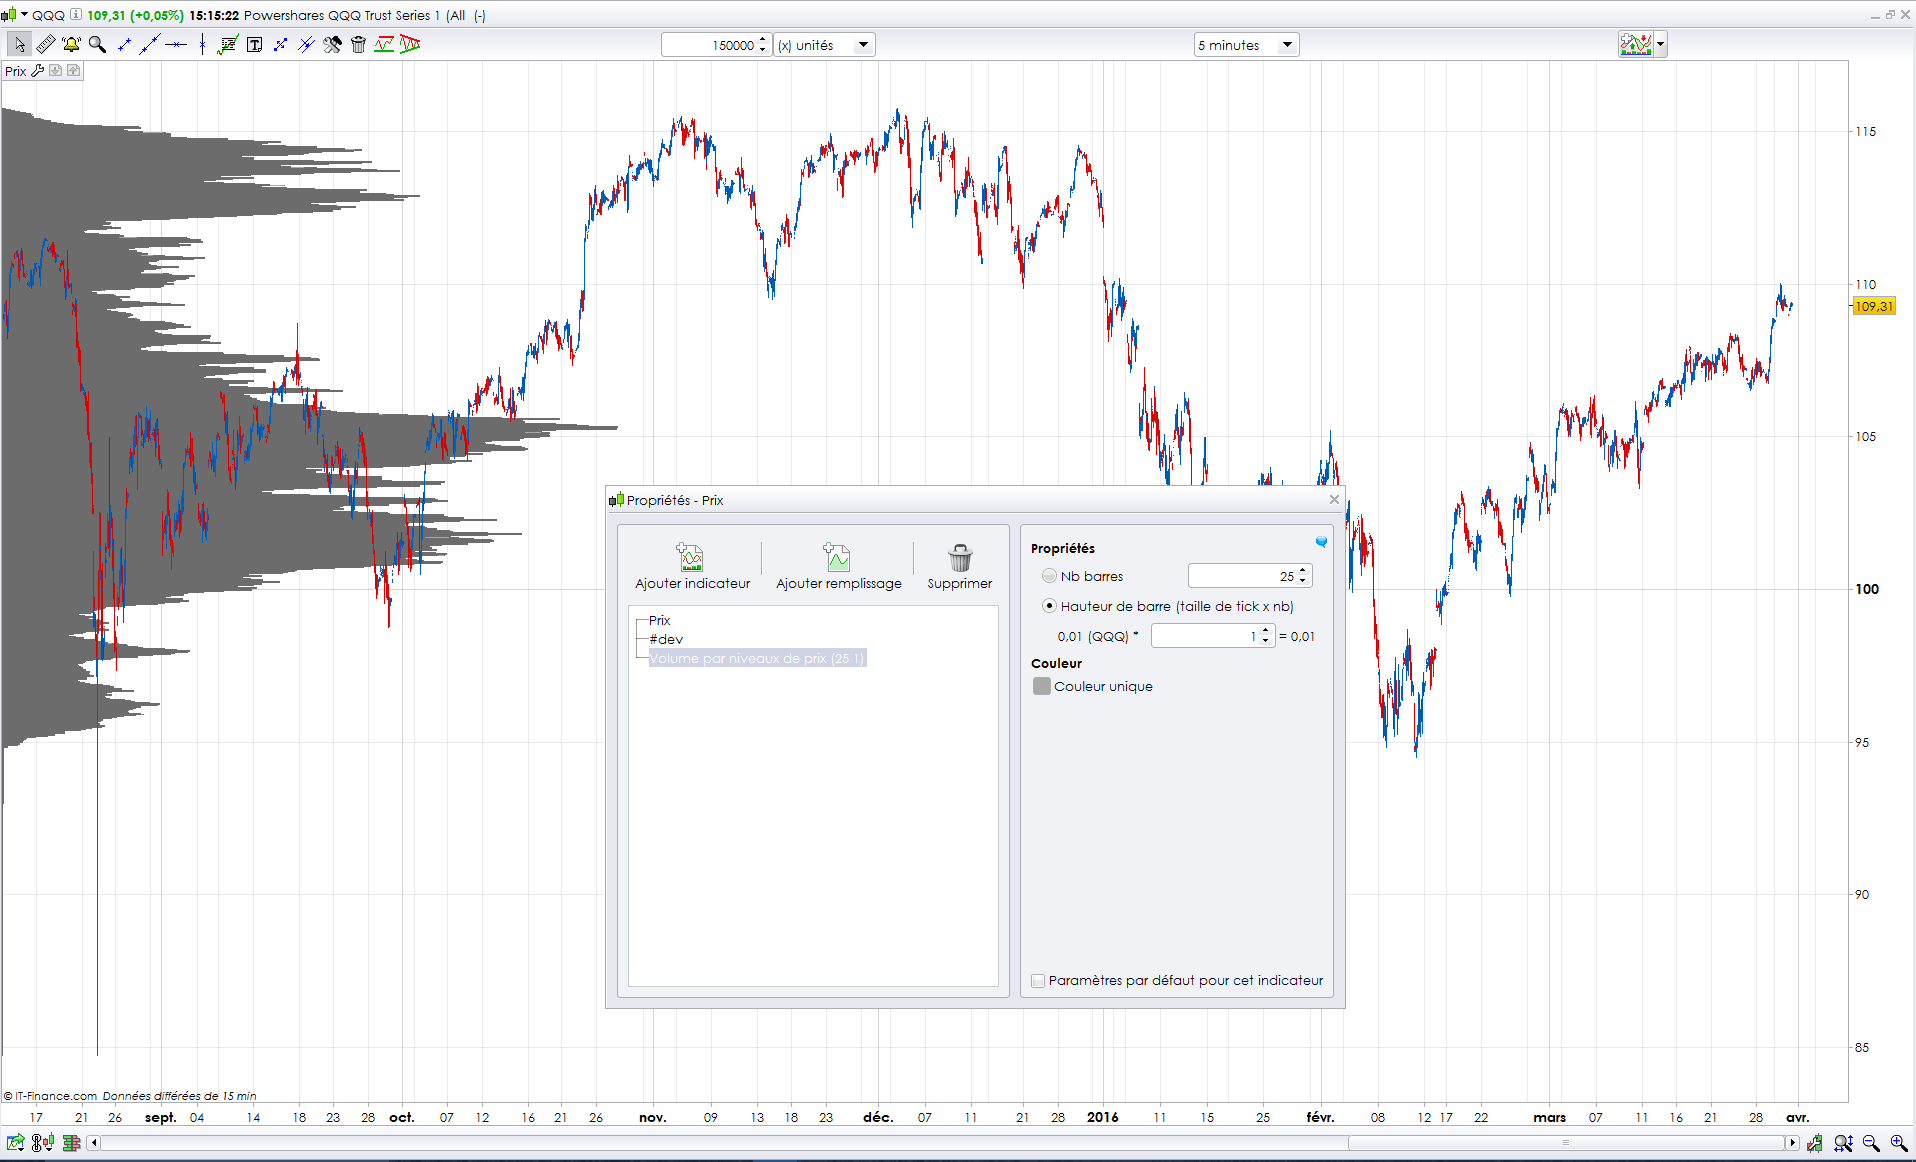This screenshot has height=1162, width=1916.
Task: Click the 150000 units input field
Action: [709, 45]
